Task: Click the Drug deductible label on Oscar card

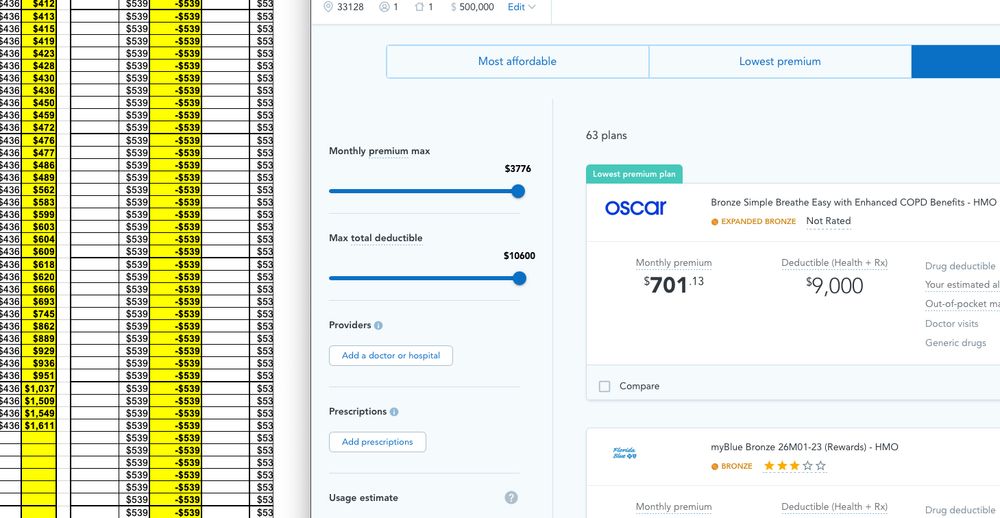Action: click(x=960, y=267)
